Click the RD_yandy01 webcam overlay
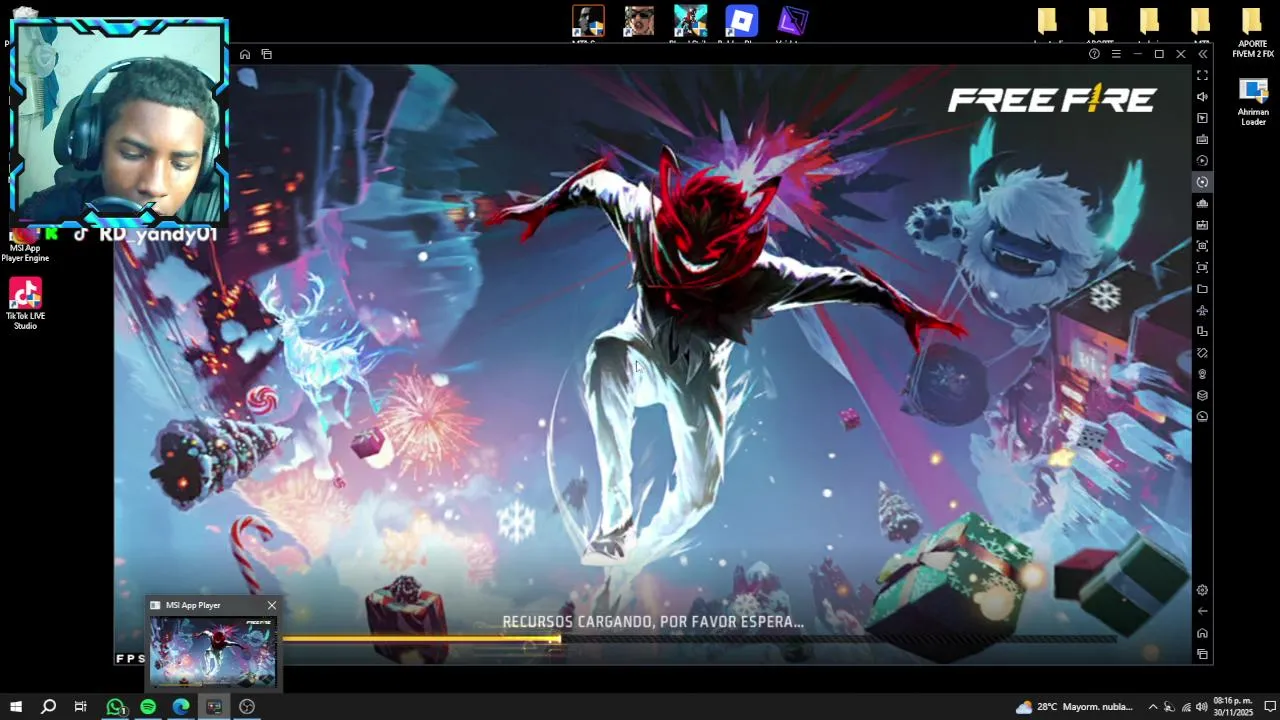Viewport: 1280px width, 720px height. coord(119,123)
